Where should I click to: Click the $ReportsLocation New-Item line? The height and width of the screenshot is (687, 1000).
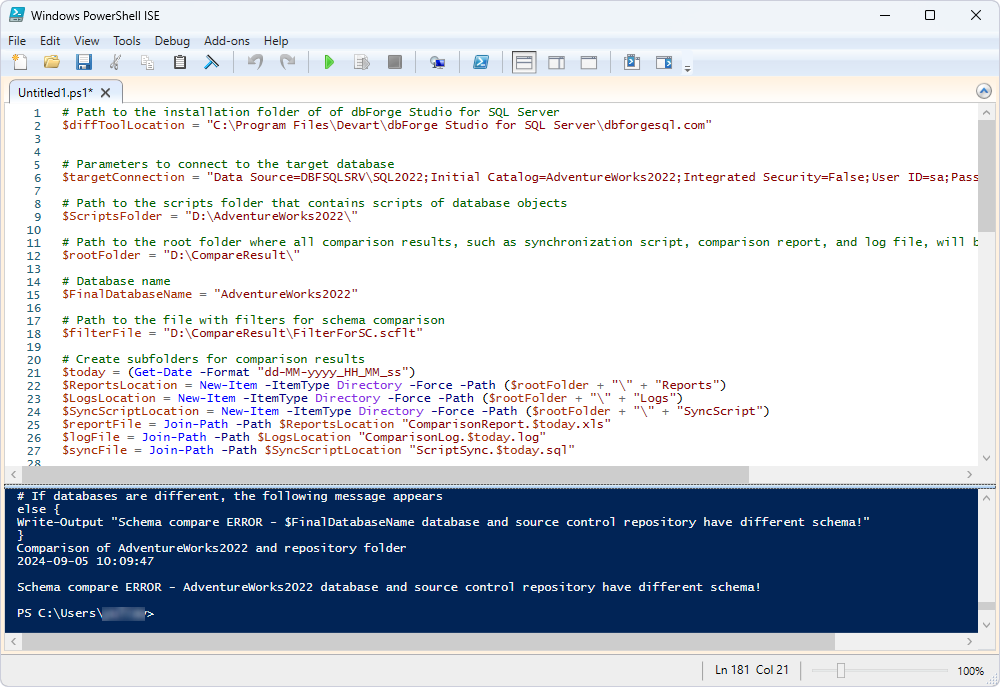394,385
